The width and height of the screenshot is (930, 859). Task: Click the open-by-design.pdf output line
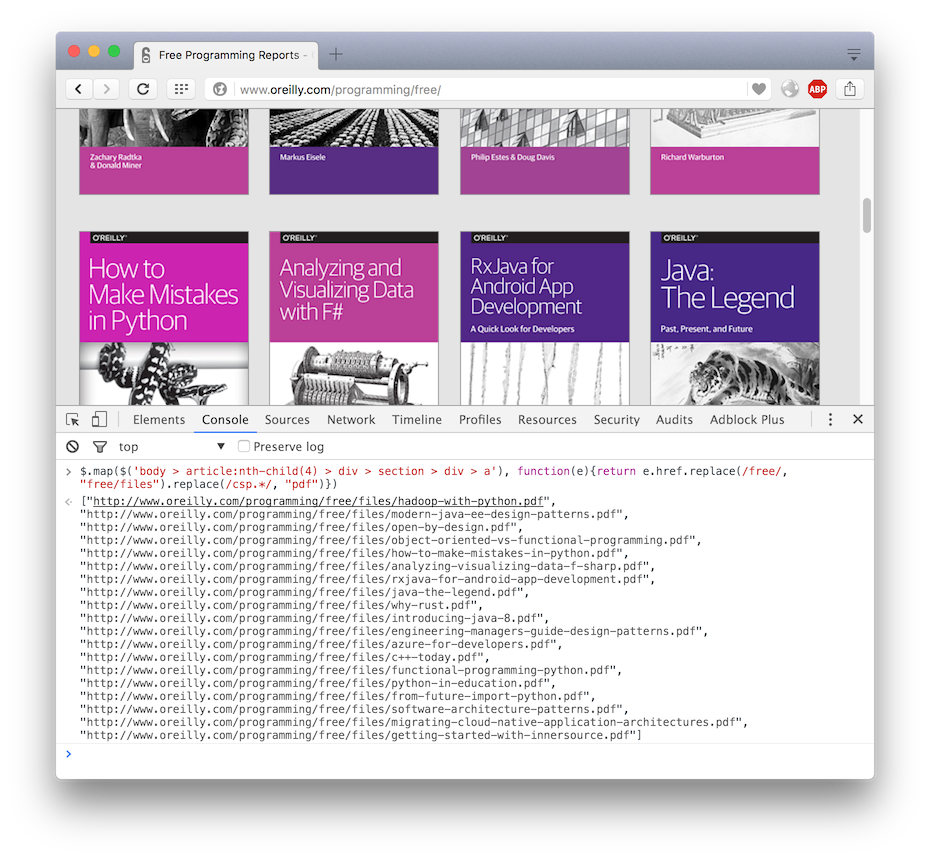pos(301,527)
